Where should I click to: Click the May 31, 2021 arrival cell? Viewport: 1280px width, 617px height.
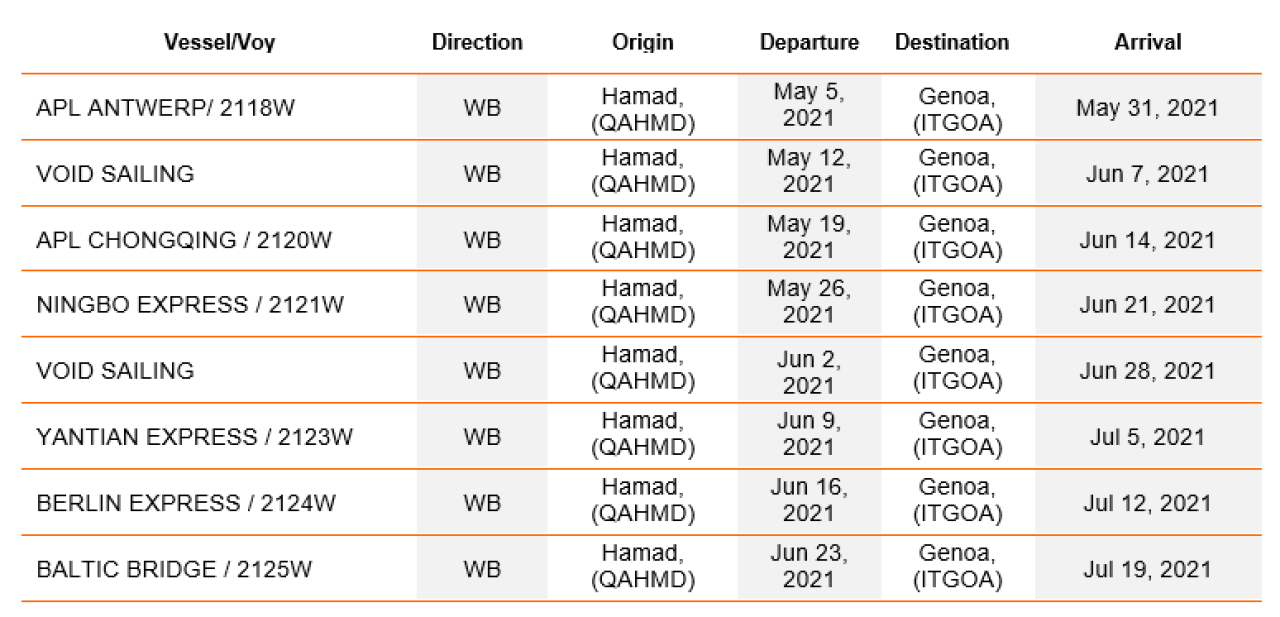[1148, 108]
